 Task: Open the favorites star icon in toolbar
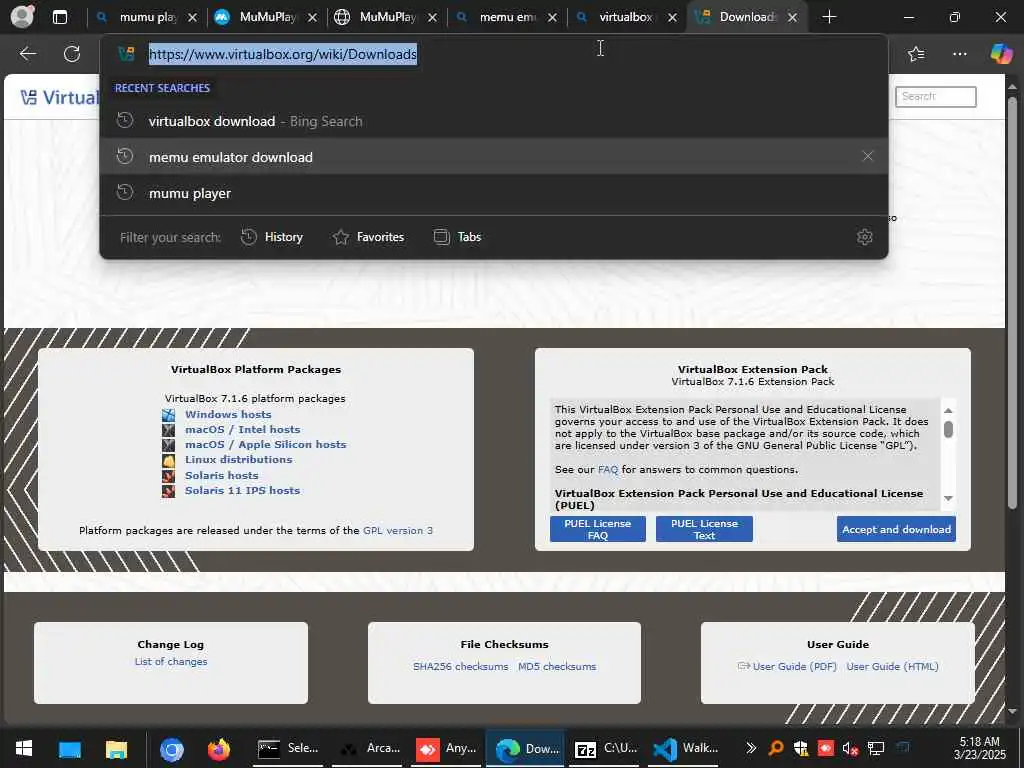pyautogui.click(x=916, y=54)
